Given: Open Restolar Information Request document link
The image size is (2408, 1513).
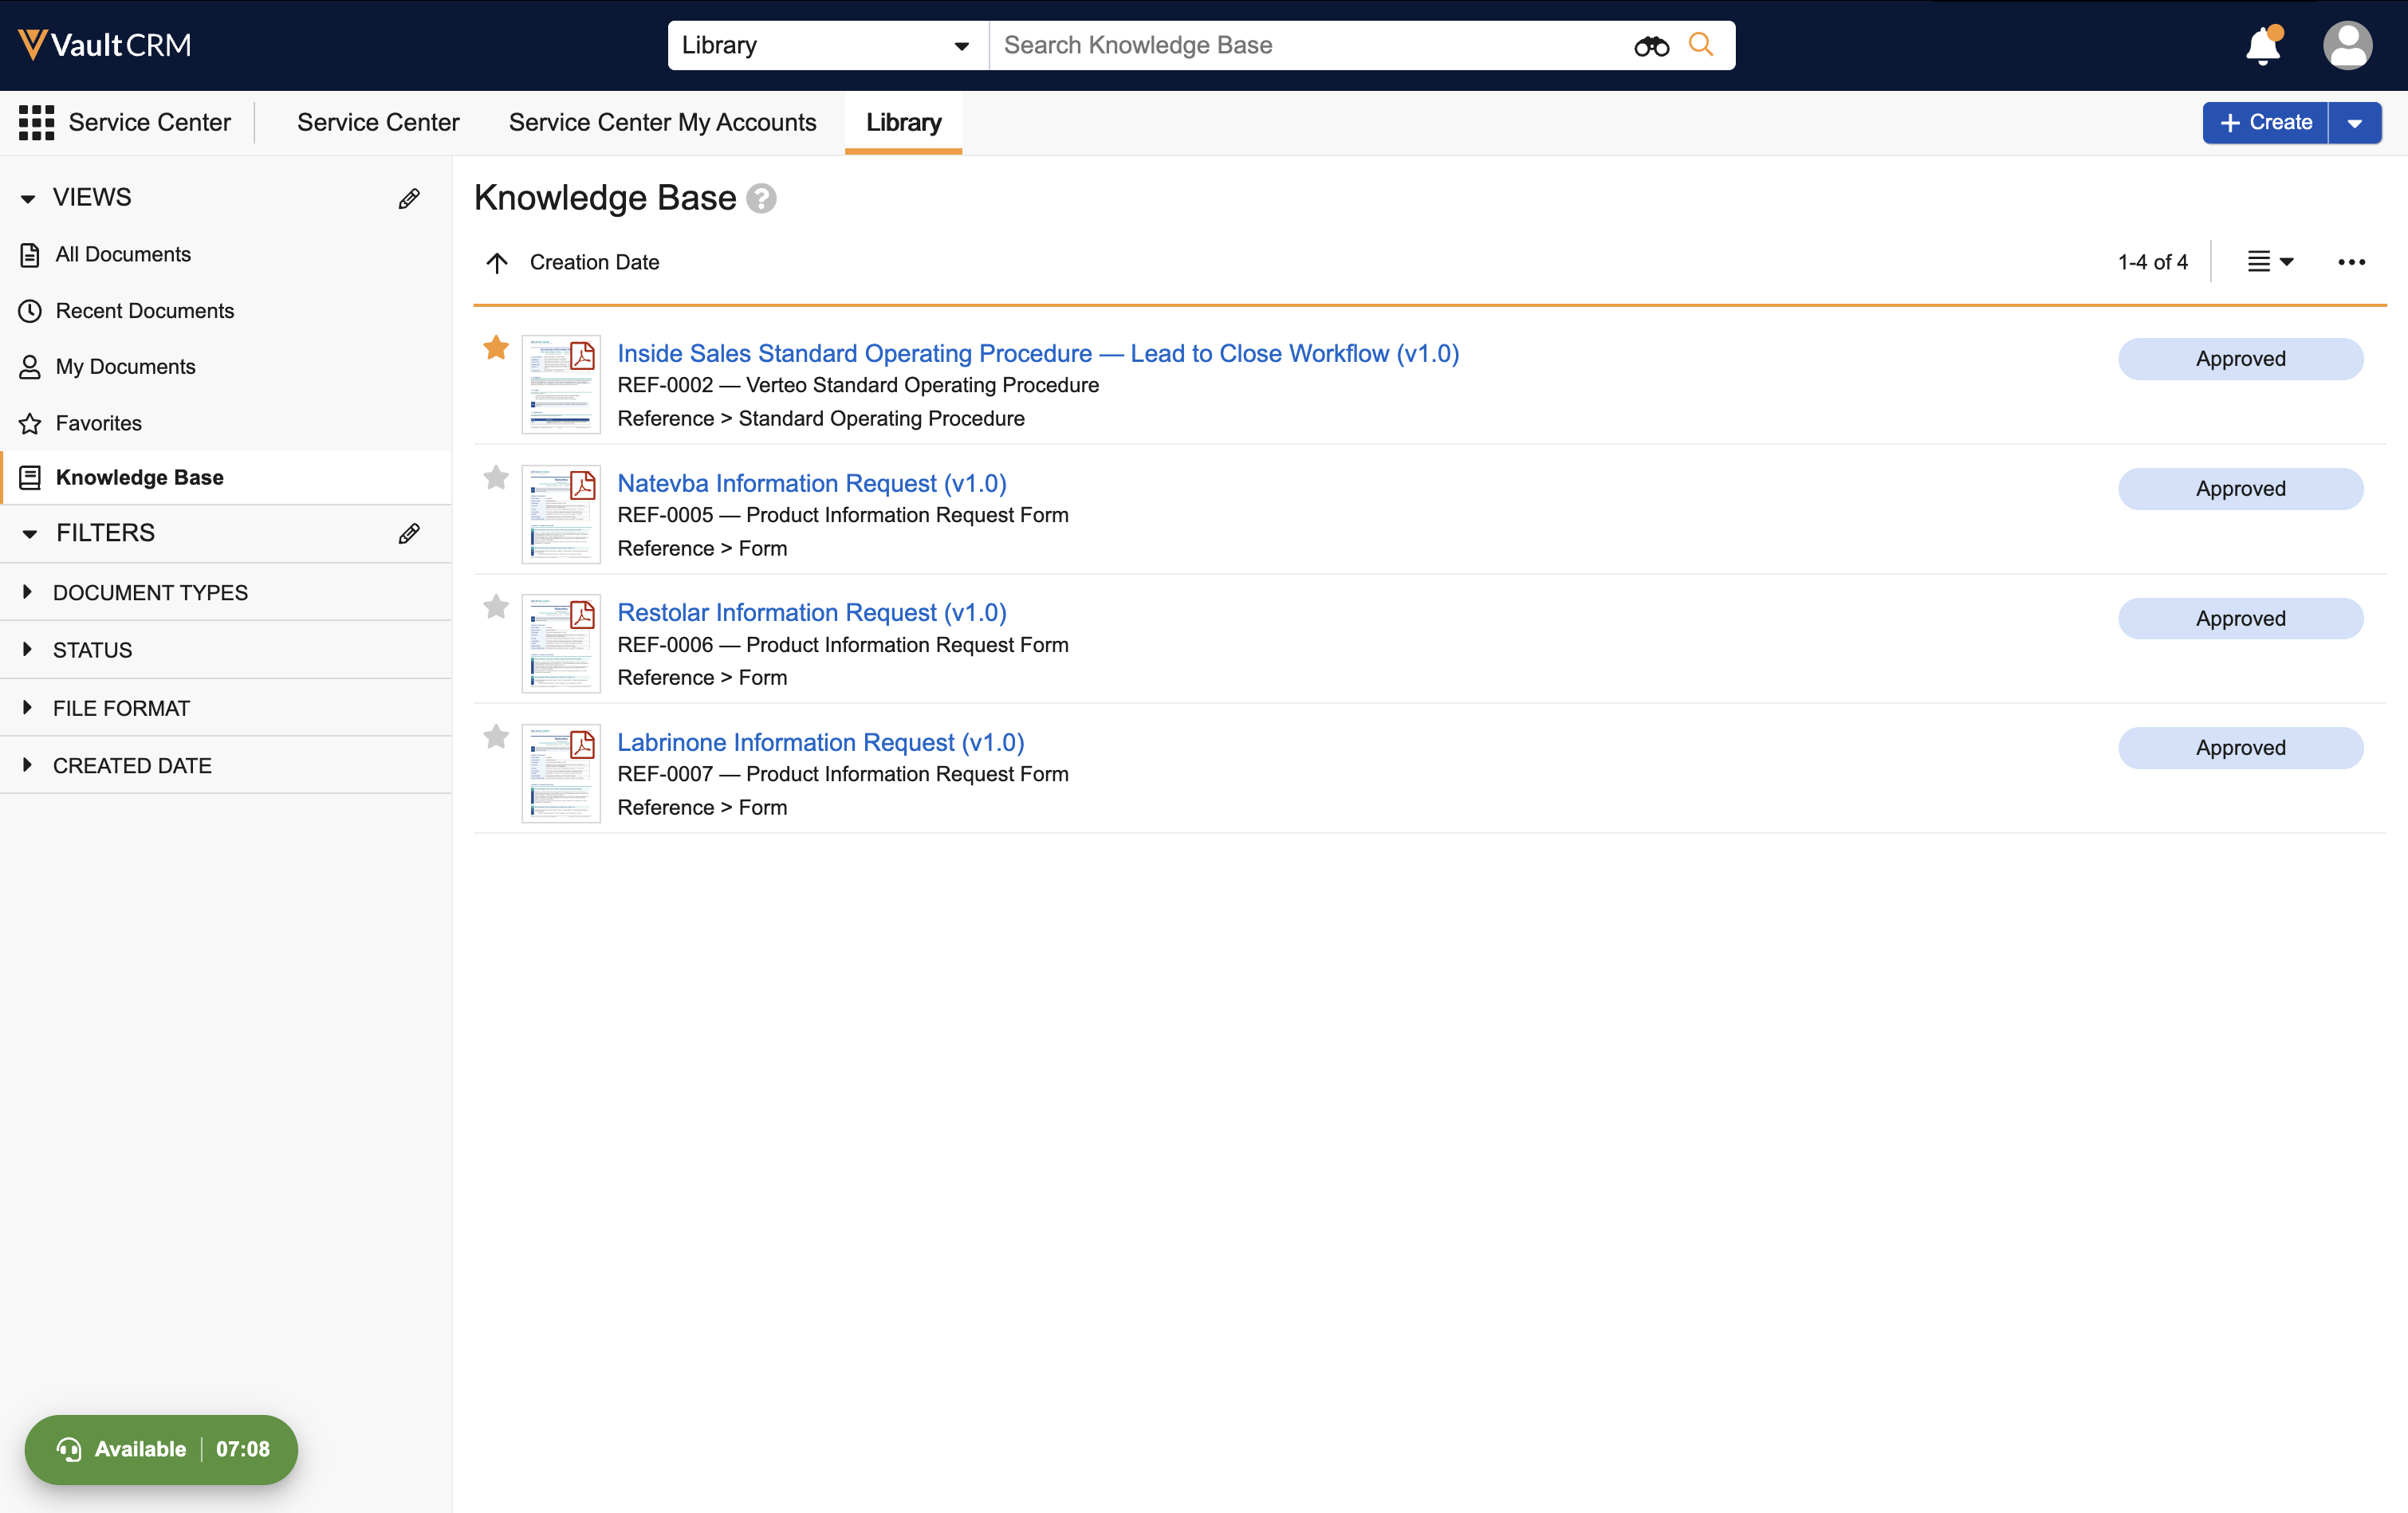Looking at the screenshot, I should pyautogui.click(x=811, y=612).
